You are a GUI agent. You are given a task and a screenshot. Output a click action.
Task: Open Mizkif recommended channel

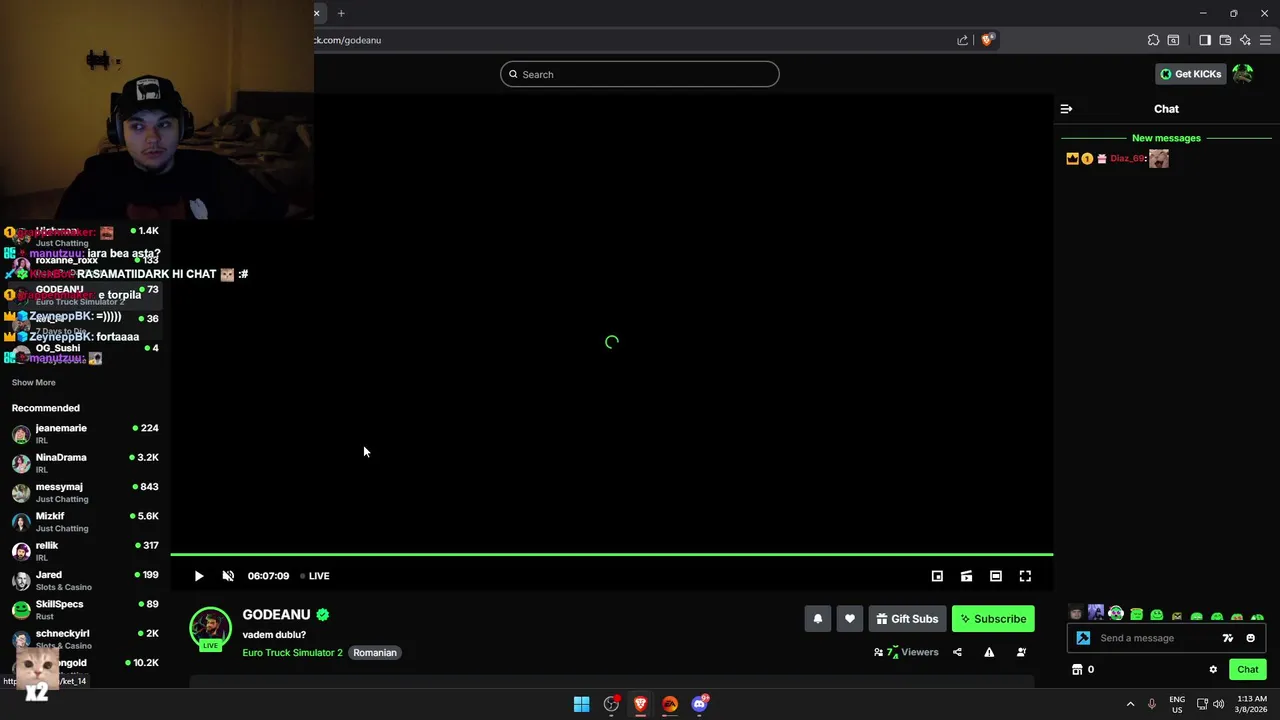(x=85, y=522)
